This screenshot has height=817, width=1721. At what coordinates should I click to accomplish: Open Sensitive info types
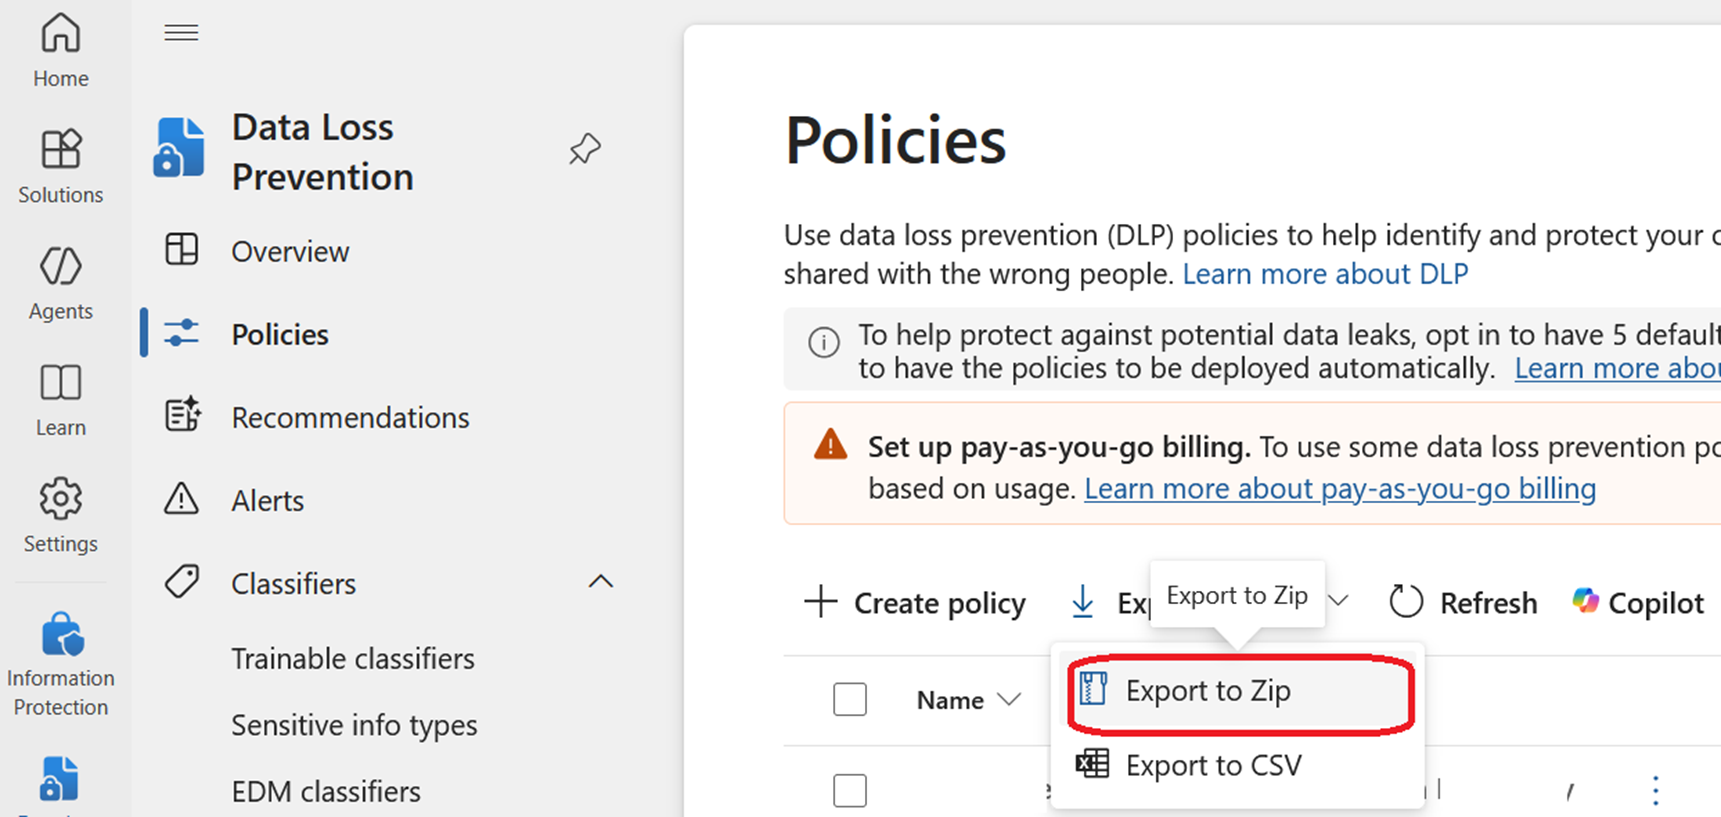coord(354,725)
